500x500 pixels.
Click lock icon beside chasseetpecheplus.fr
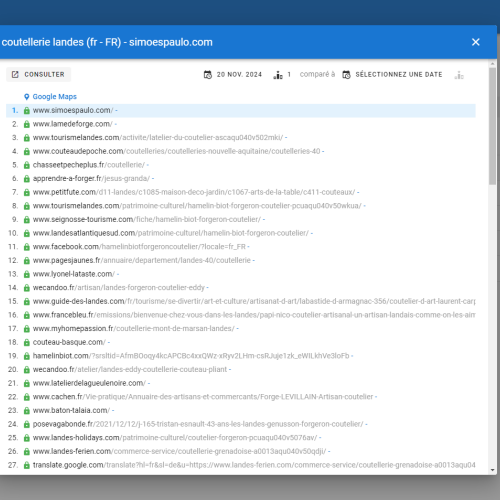tap(27, 165)
